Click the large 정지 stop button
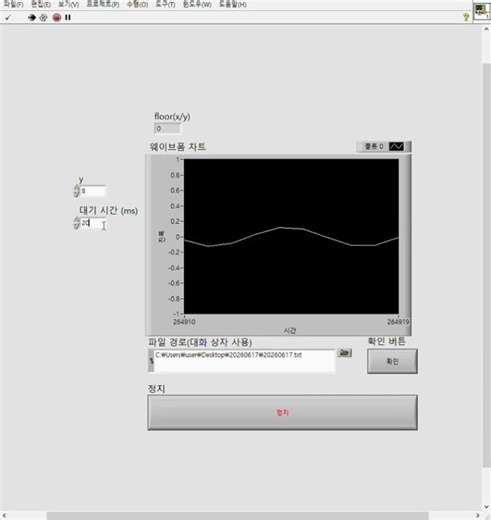The height and width of the screenshot is (520, 491). pos(282,412)
